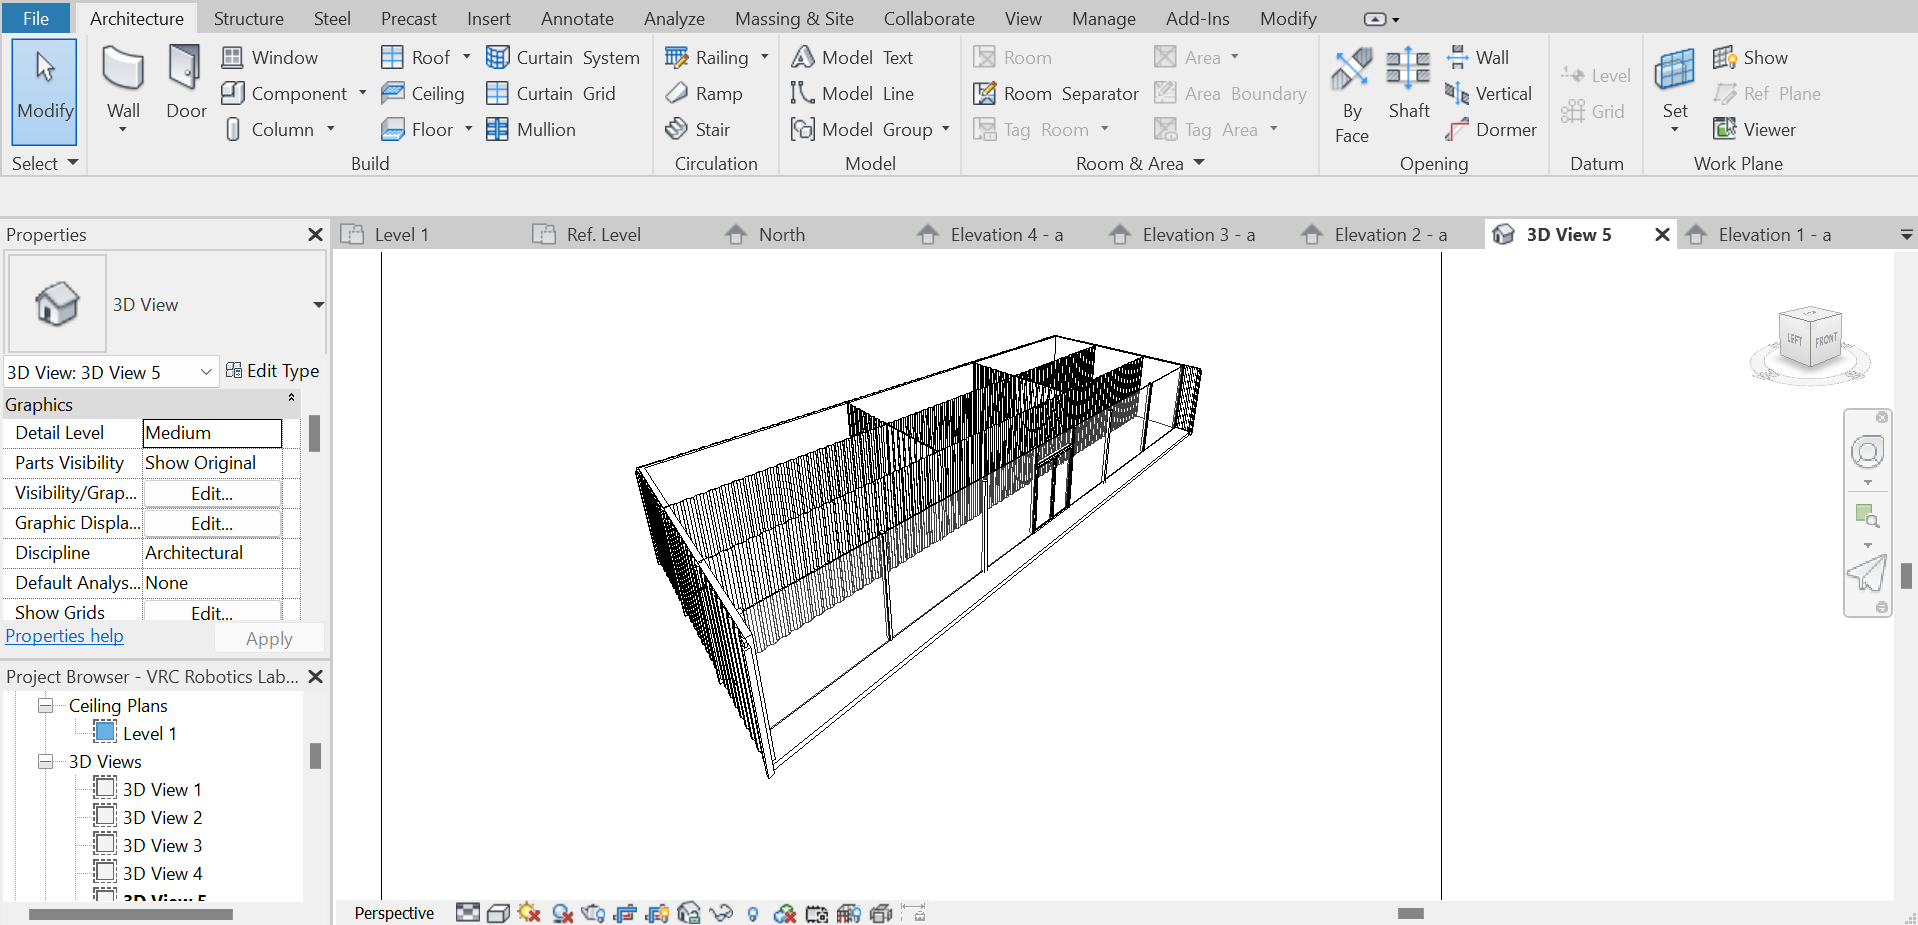Open the Railing dropdown arrow
Viewport: 1918px width, 925px height.
764,57
